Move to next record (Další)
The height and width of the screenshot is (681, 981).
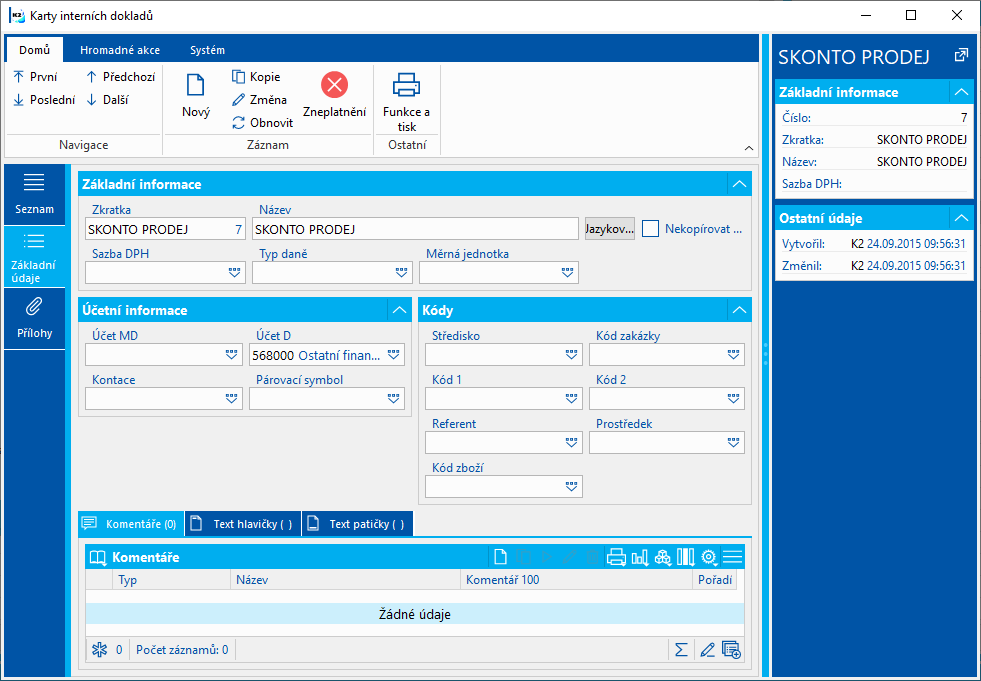tap(107, 100)
